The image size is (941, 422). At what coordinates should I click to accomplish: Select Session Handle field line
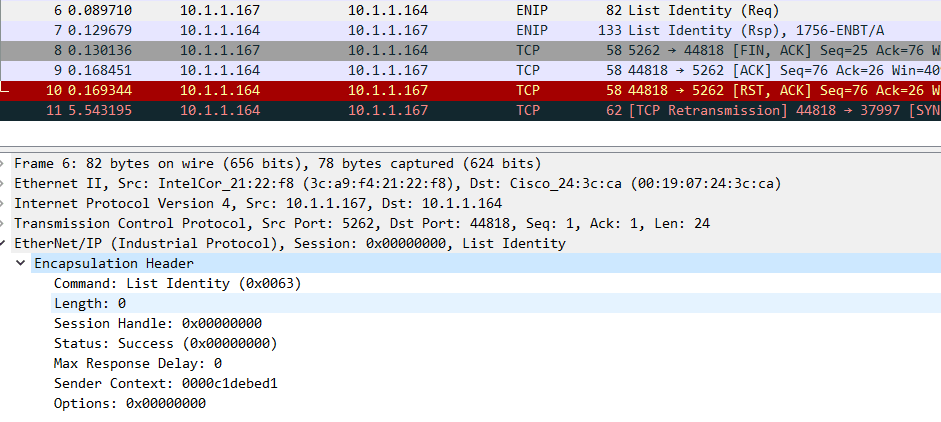tap(158, 324)
